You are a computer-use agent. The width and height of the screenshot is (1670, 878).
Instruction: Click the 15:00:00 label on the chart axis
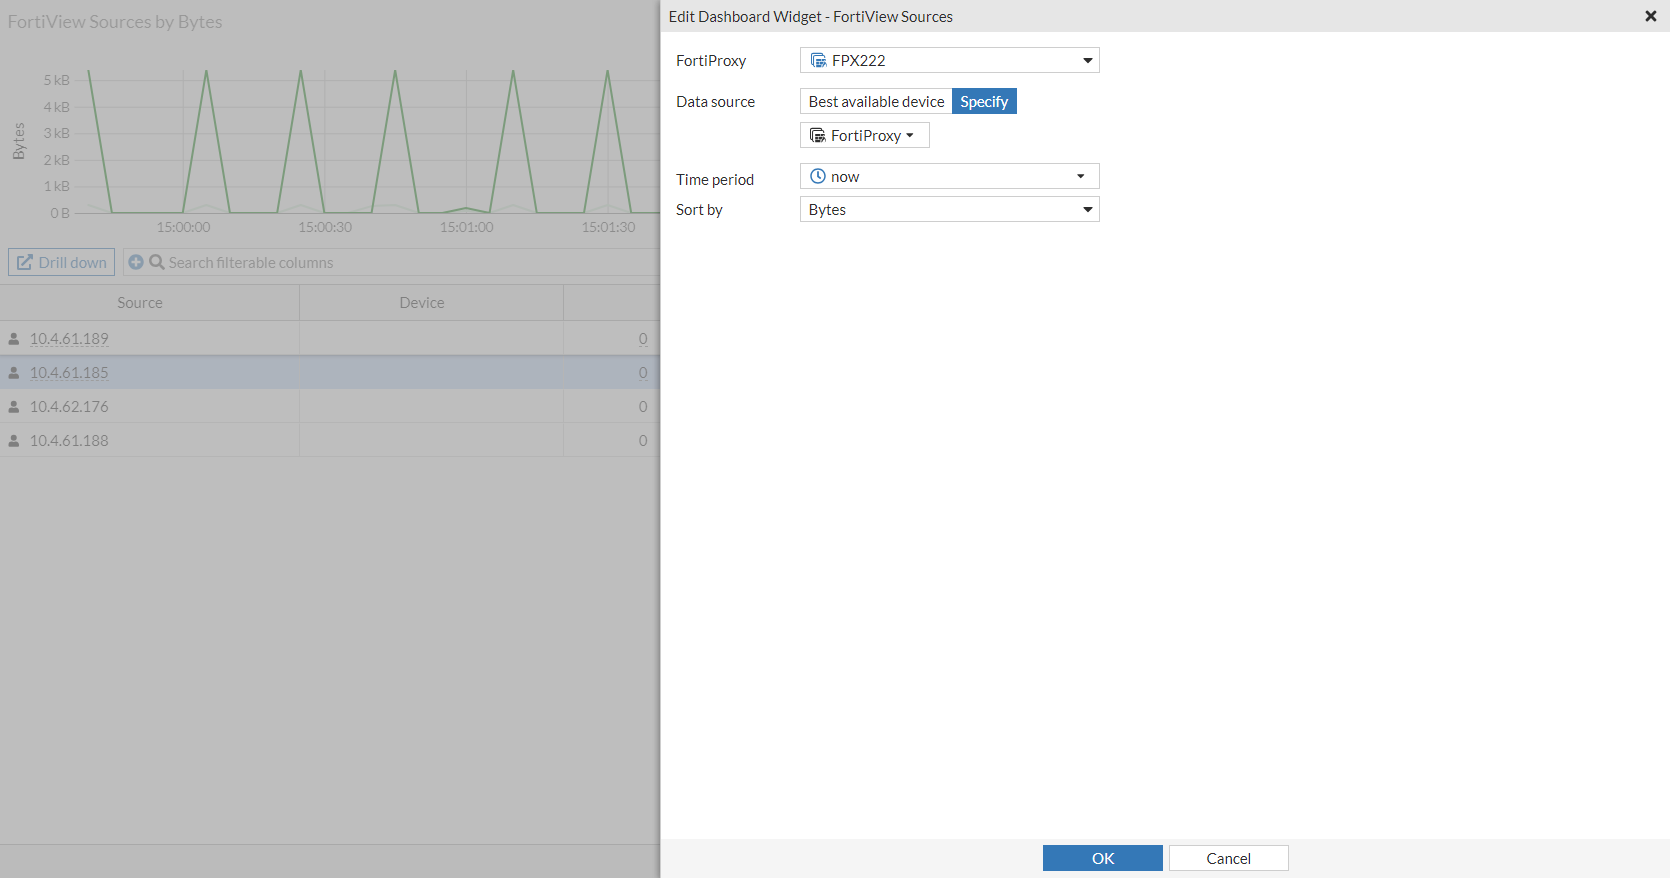click(184, 227)
